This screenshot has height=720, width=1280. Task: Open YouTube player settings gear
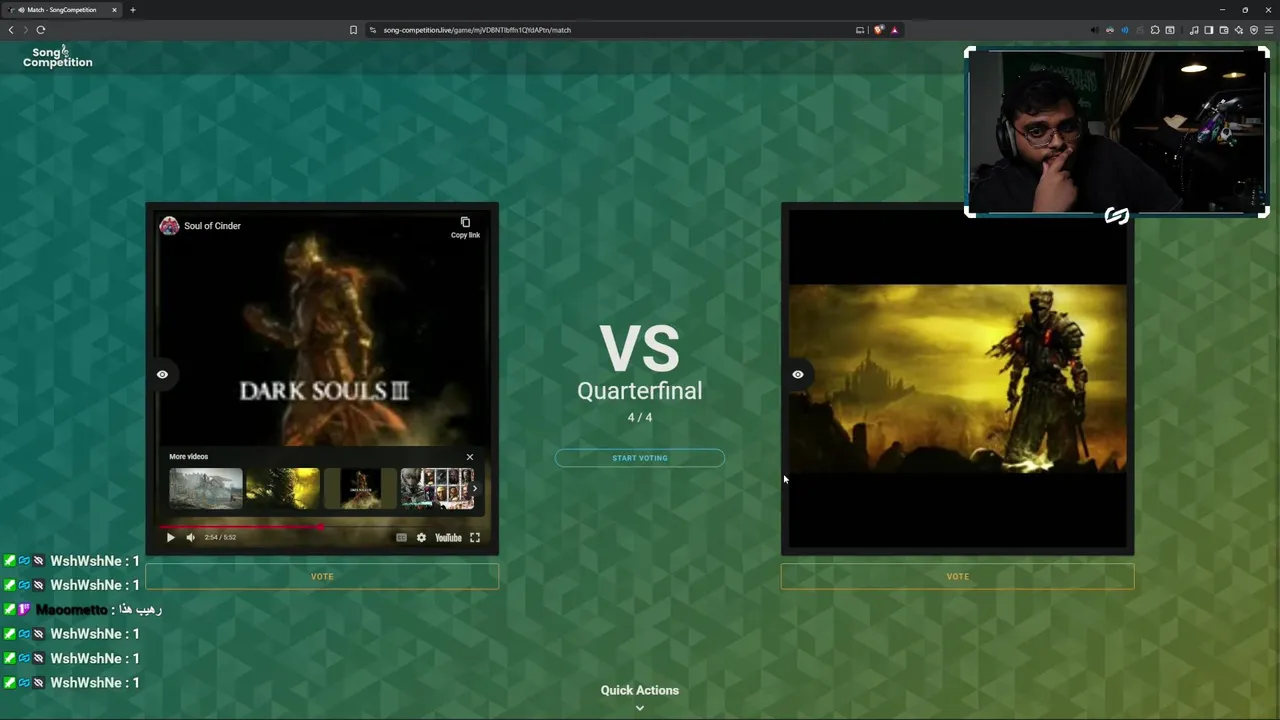pyautogui.click(x=421, y=538)
